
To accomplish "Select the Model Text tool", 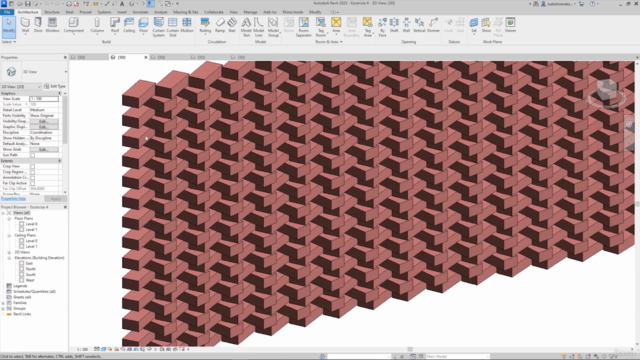I will click(246, 27).
